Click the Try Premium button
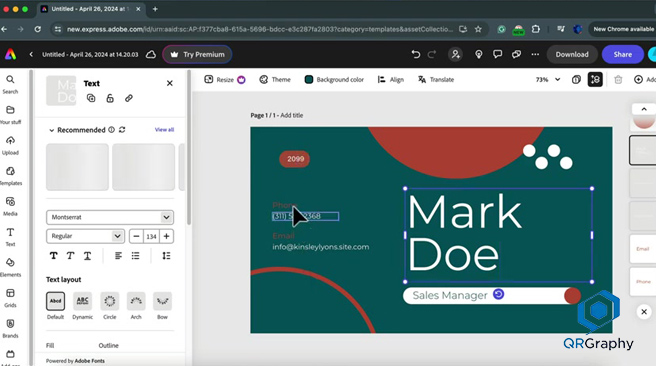656x366 pixels. (x=197, y=54)
